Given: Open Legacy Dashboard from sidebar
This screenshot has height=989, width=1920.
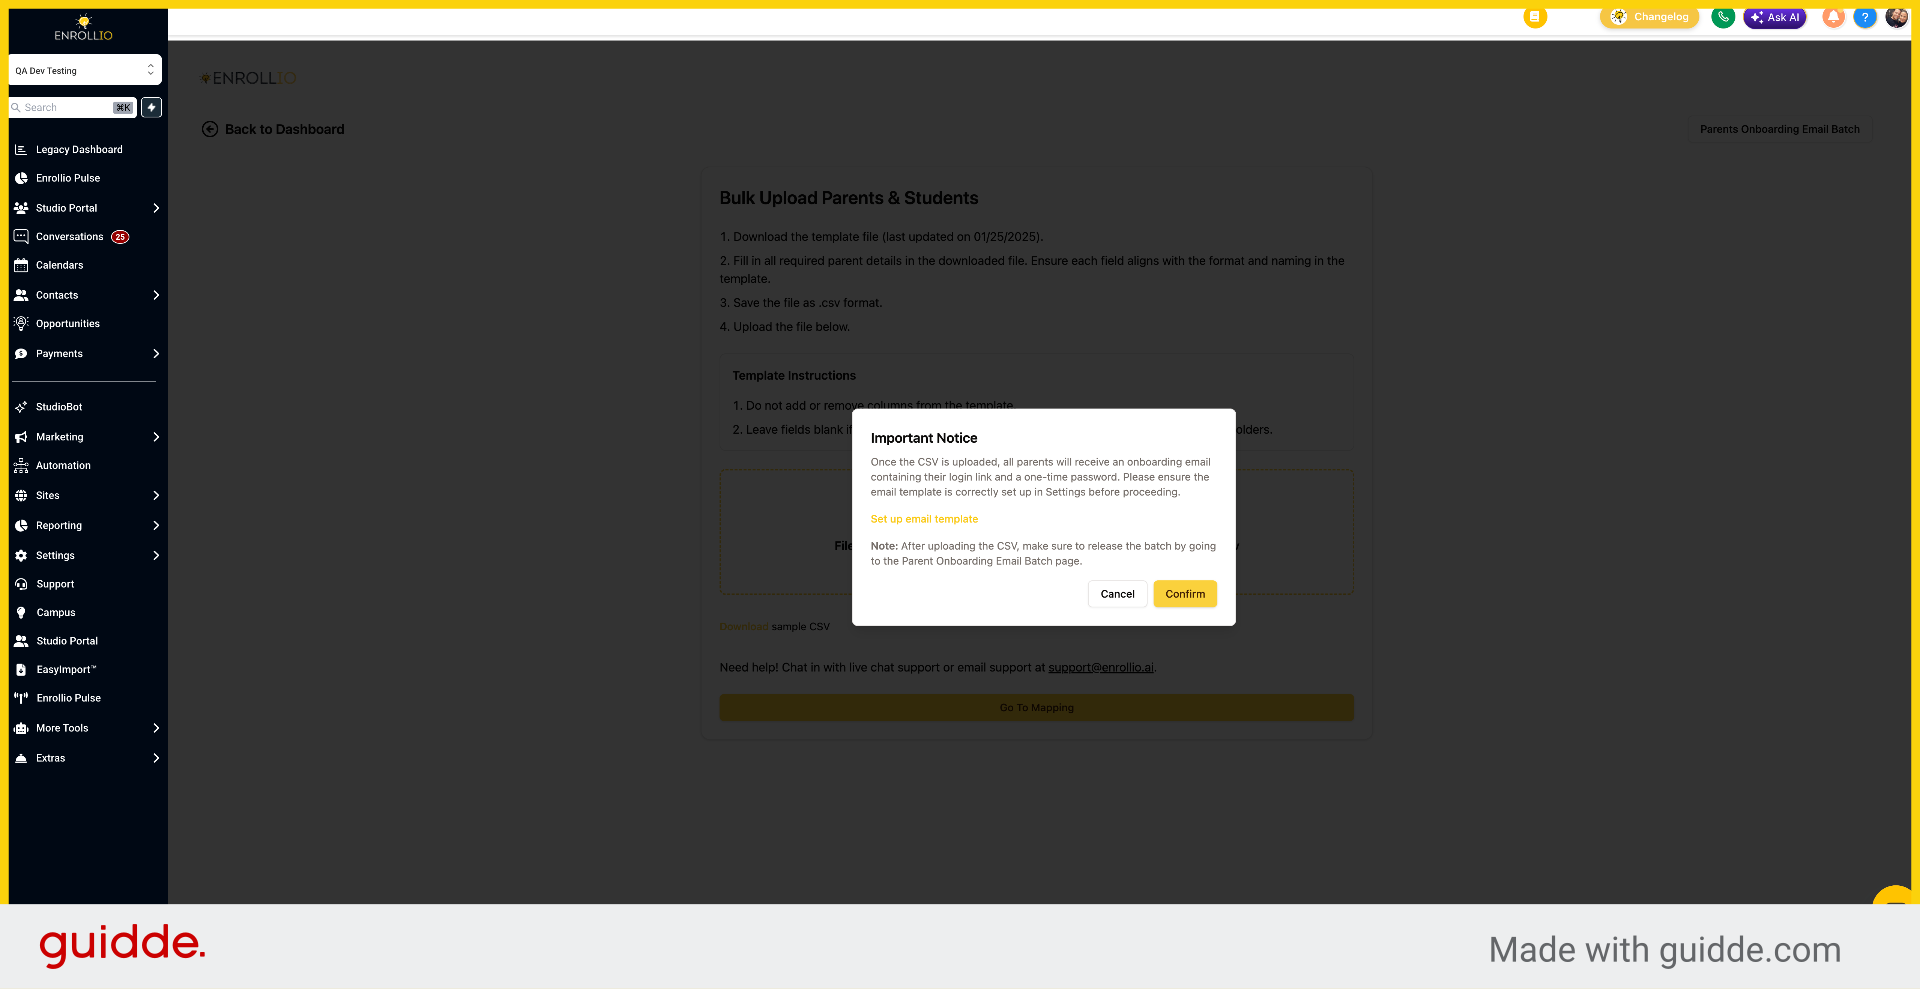Looking at the screenshot, I should (79, 150).
